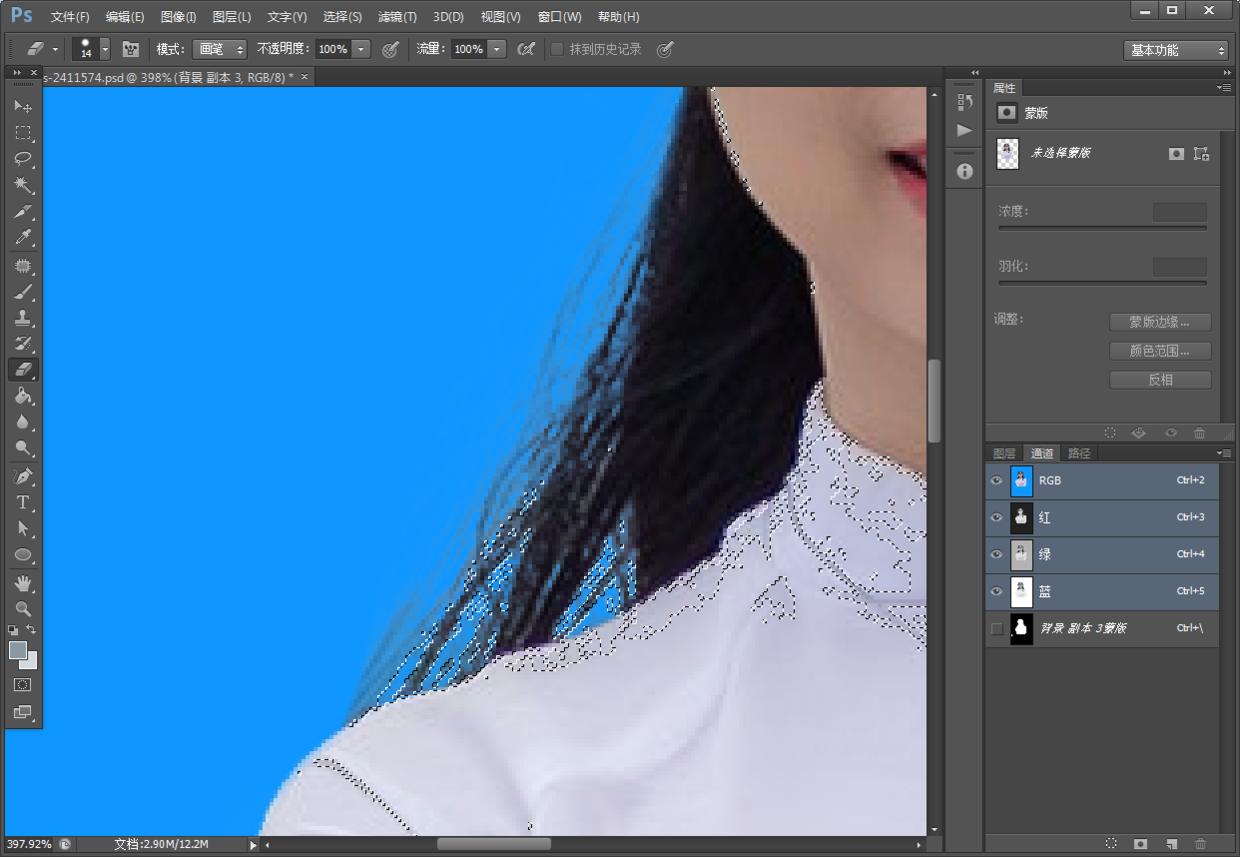Open the 模式 dropdown showing 画笔
The width and height of the screenshot is (1240, 857).
(219, 49)
